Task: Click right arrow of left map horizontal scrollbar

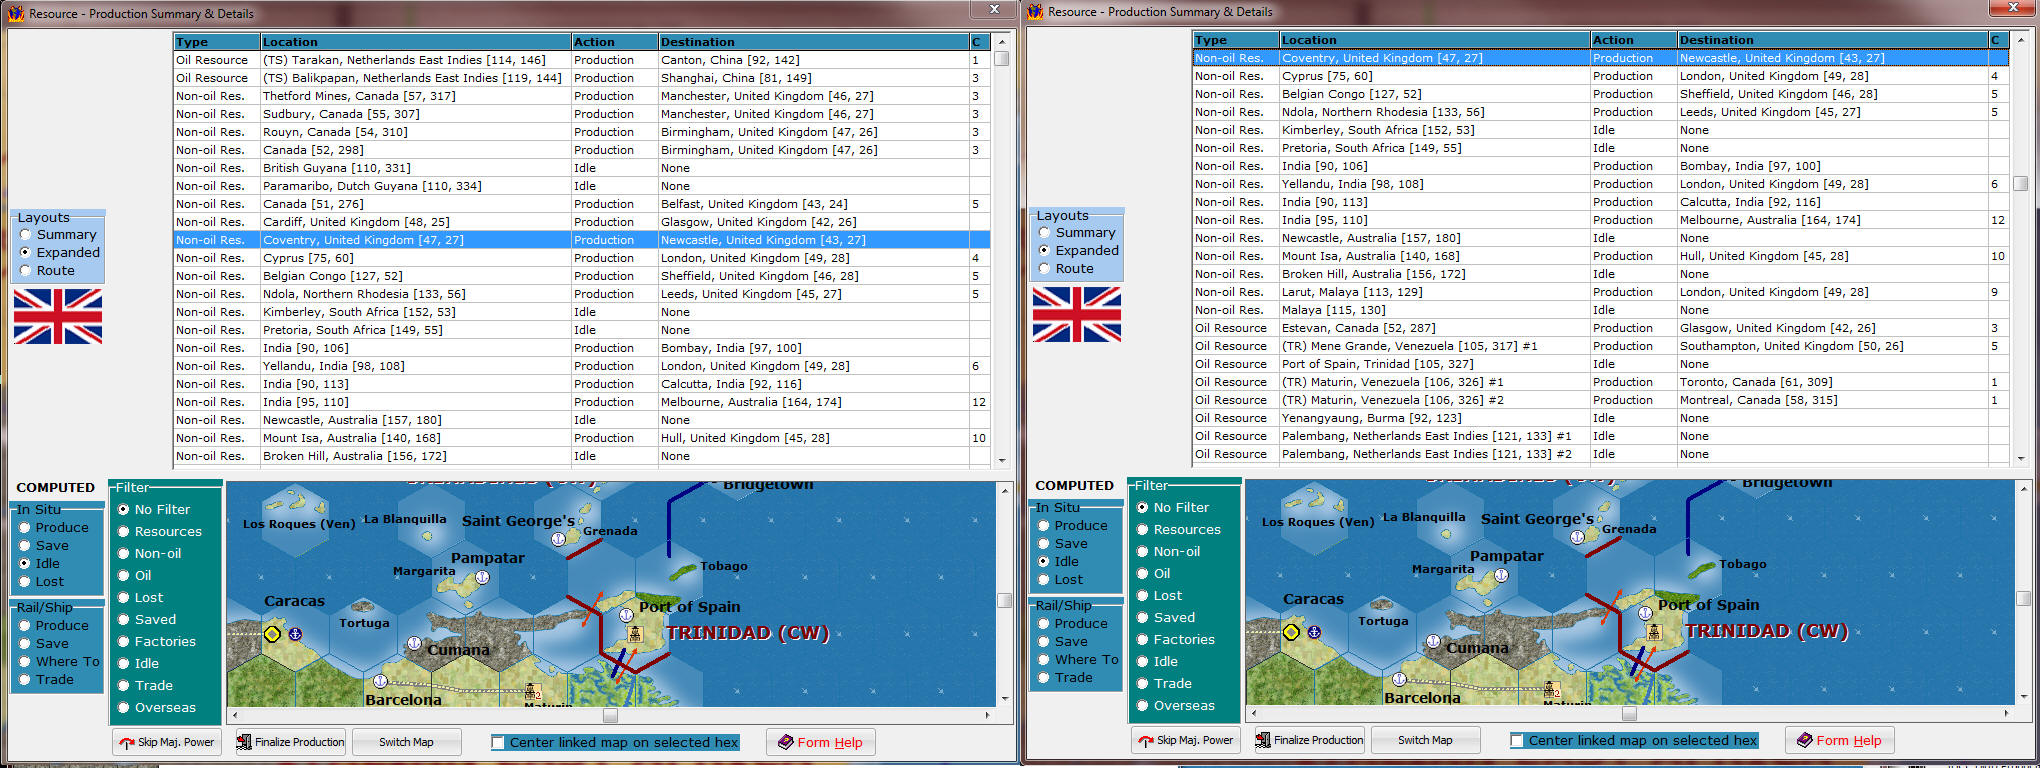Action: 988,715
